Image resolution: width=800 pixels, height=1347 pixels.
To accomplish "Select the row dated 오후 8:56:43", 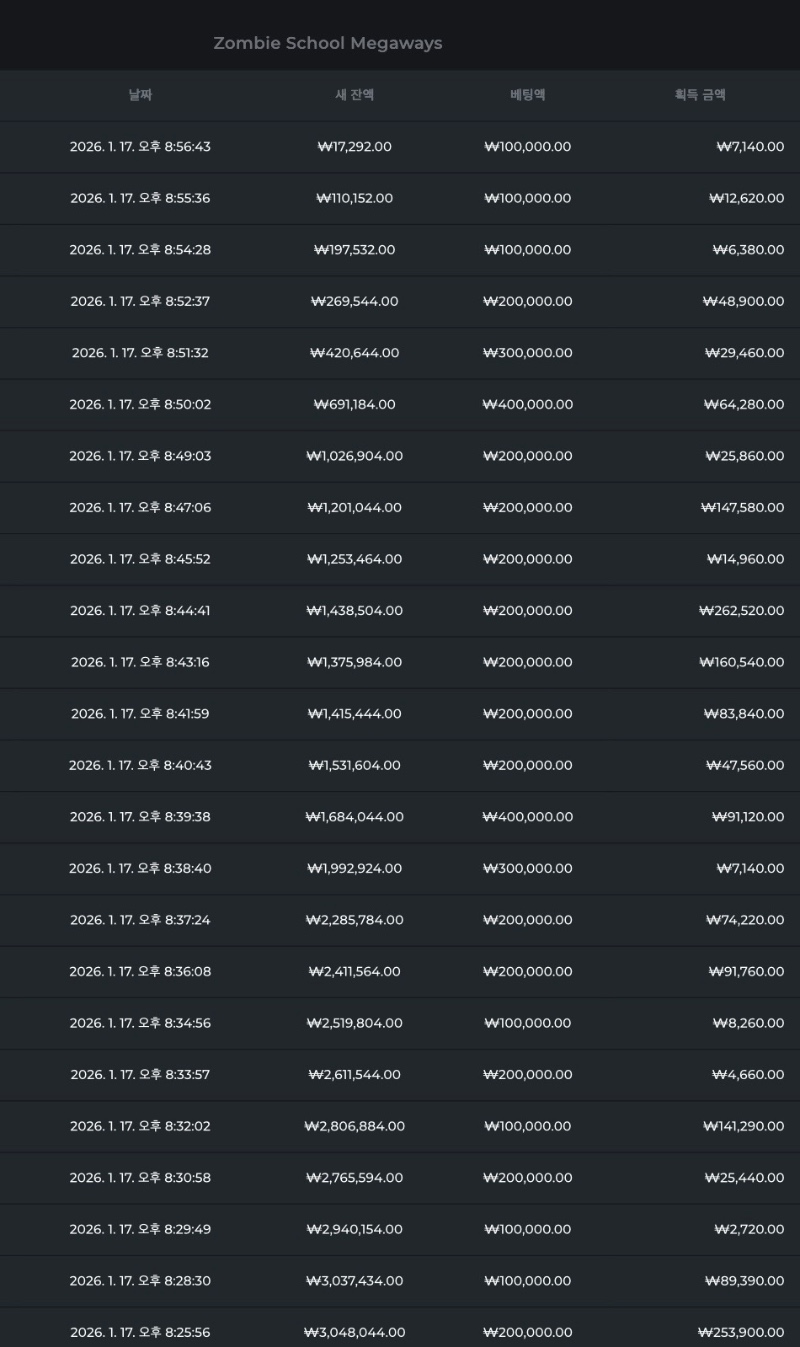I will (x=140, y=147).
